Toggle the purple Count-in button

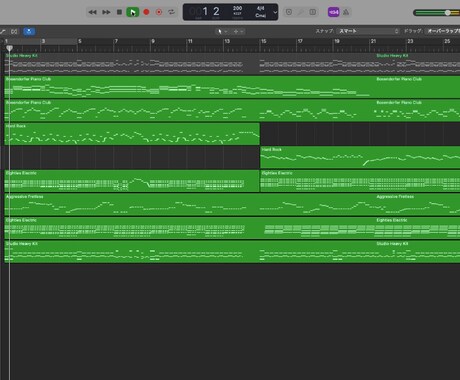coord(333,12)
